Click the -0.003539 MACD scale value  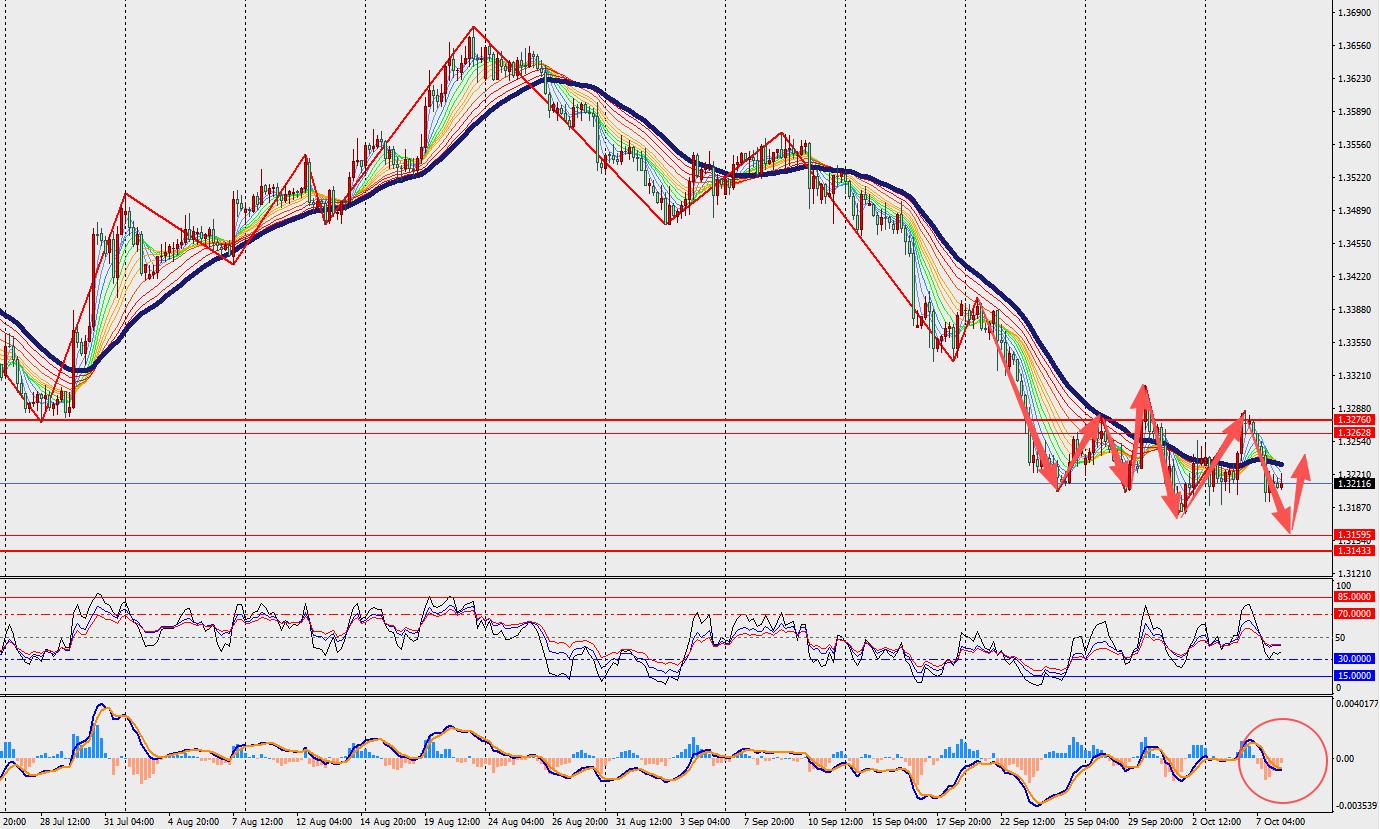pos(1357,805)
